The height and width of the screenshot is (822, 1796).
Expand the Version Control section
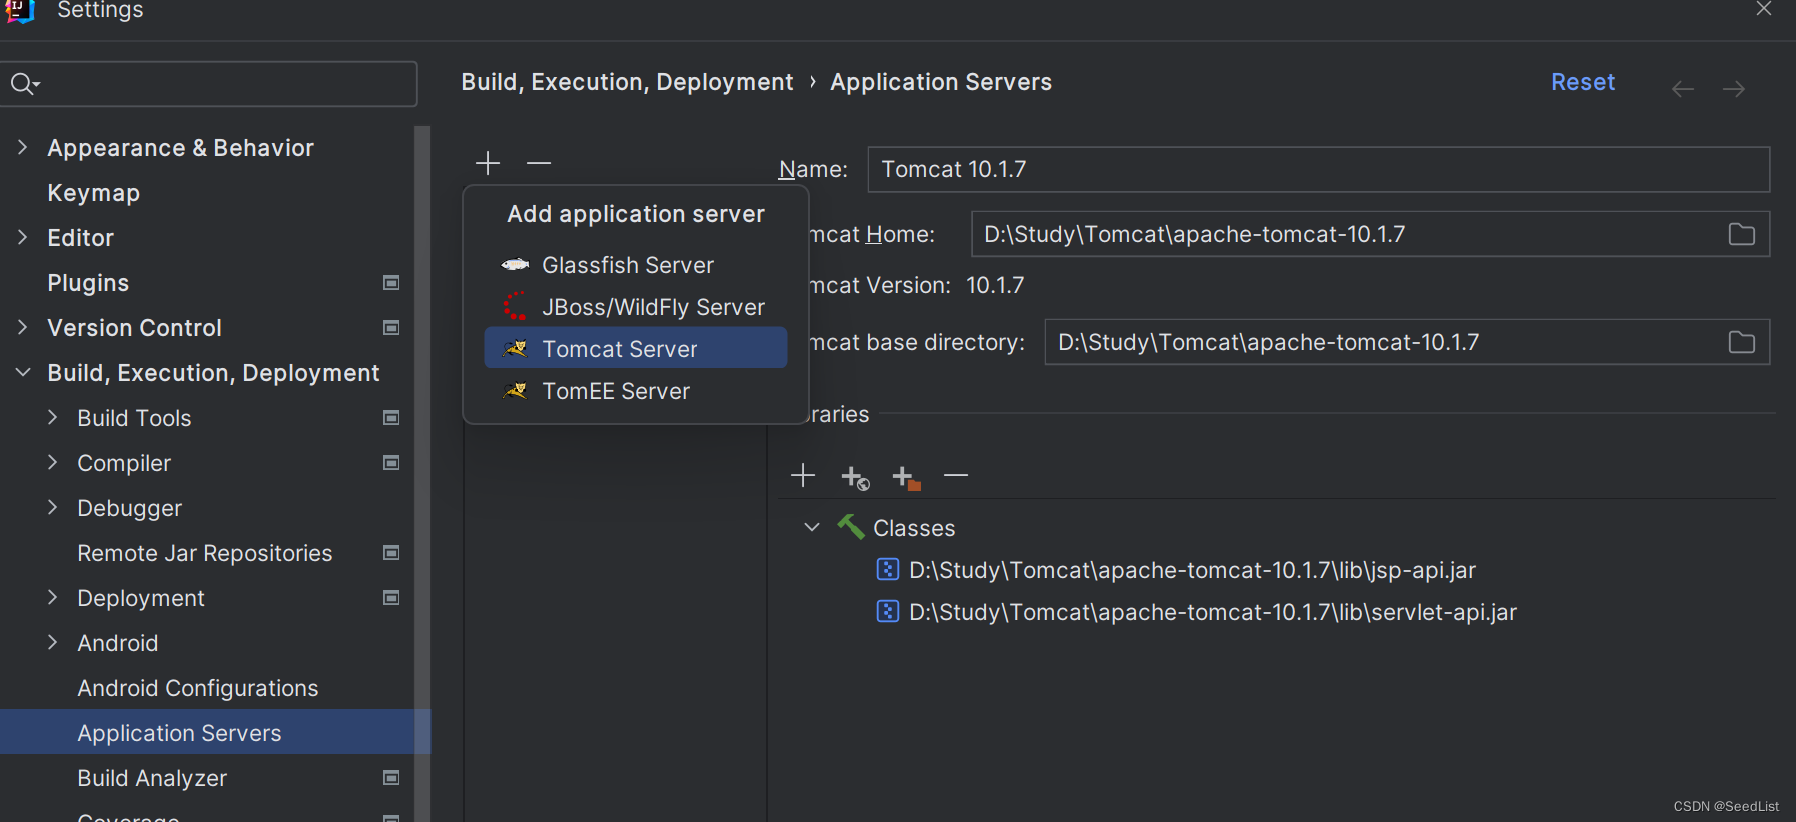[x=22, y=327]
